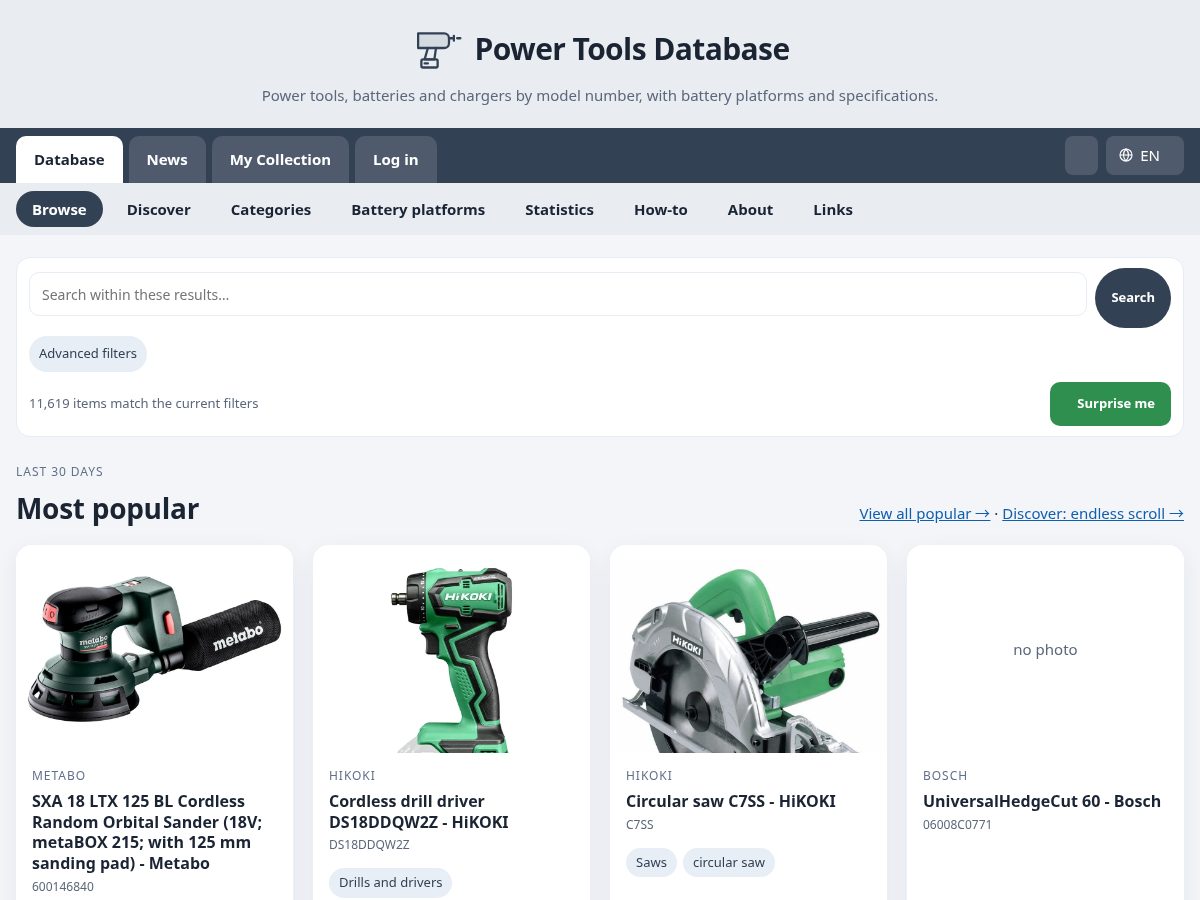Go to Battery platforms

coord(418,209)
